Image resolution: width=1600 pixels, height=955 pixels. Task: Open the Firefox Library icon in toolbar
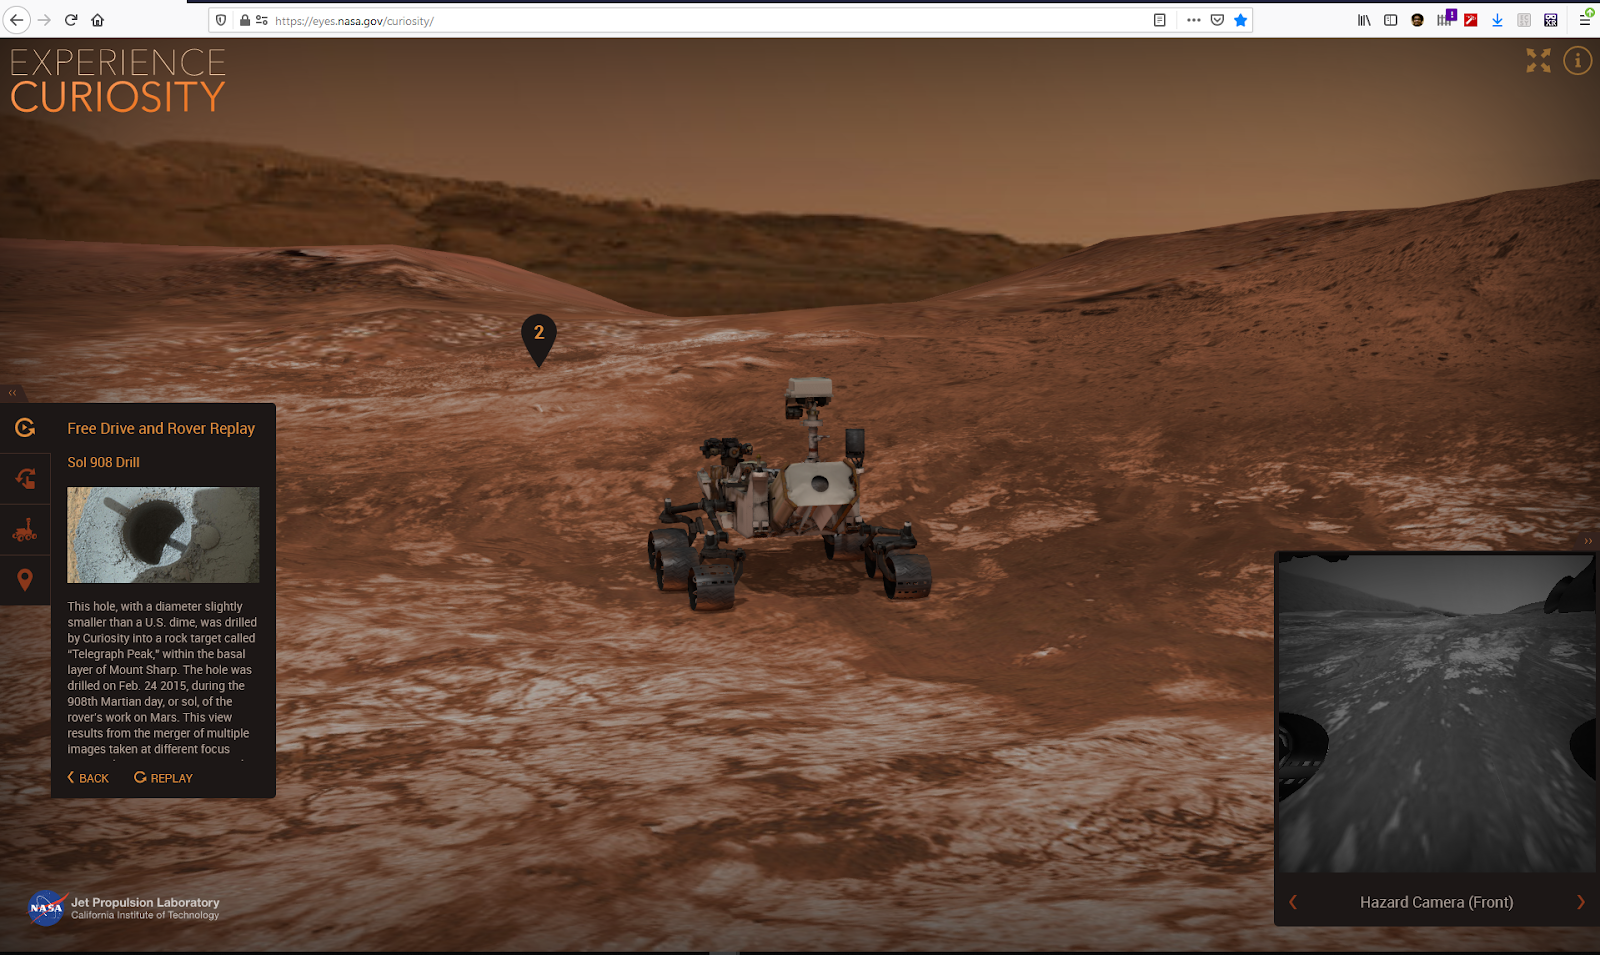(x=1363, y=19)
